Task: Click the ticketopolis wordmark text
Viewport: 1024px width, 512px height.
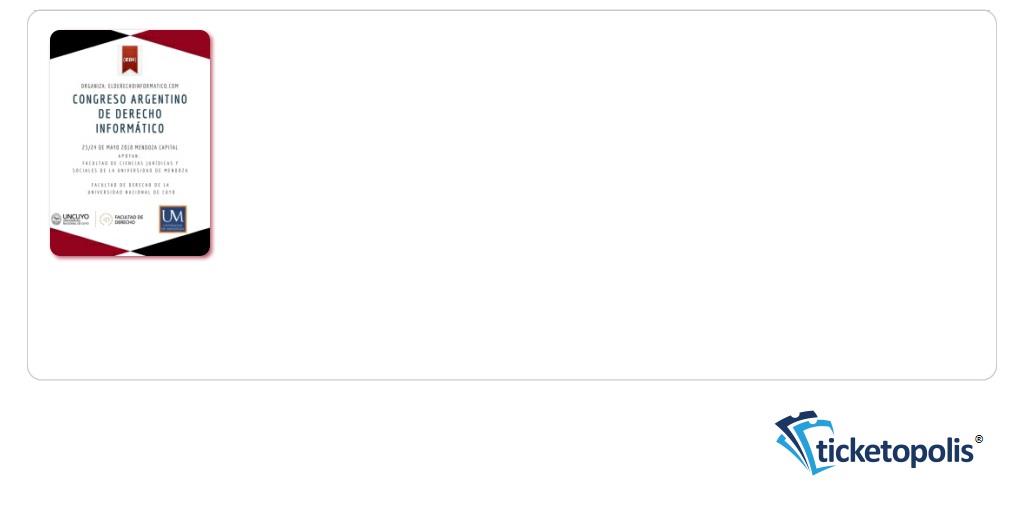Action: pos(895,452)
